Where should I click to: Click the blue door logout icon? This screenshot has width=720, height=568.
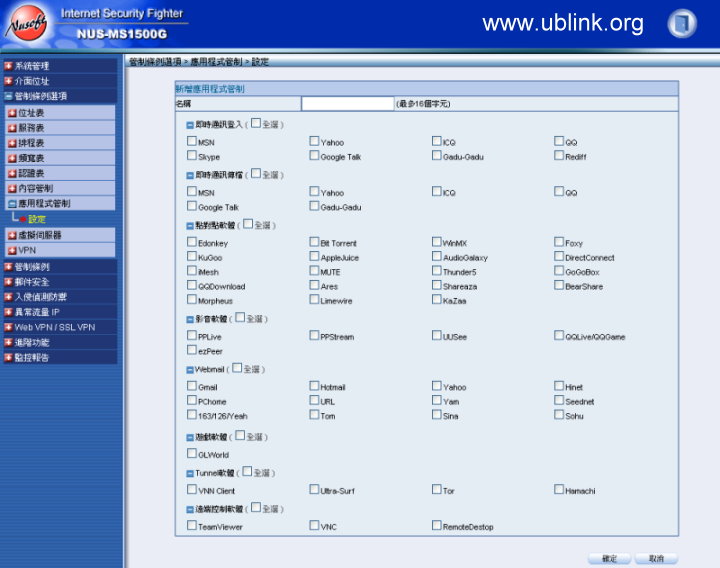(682, 23)
